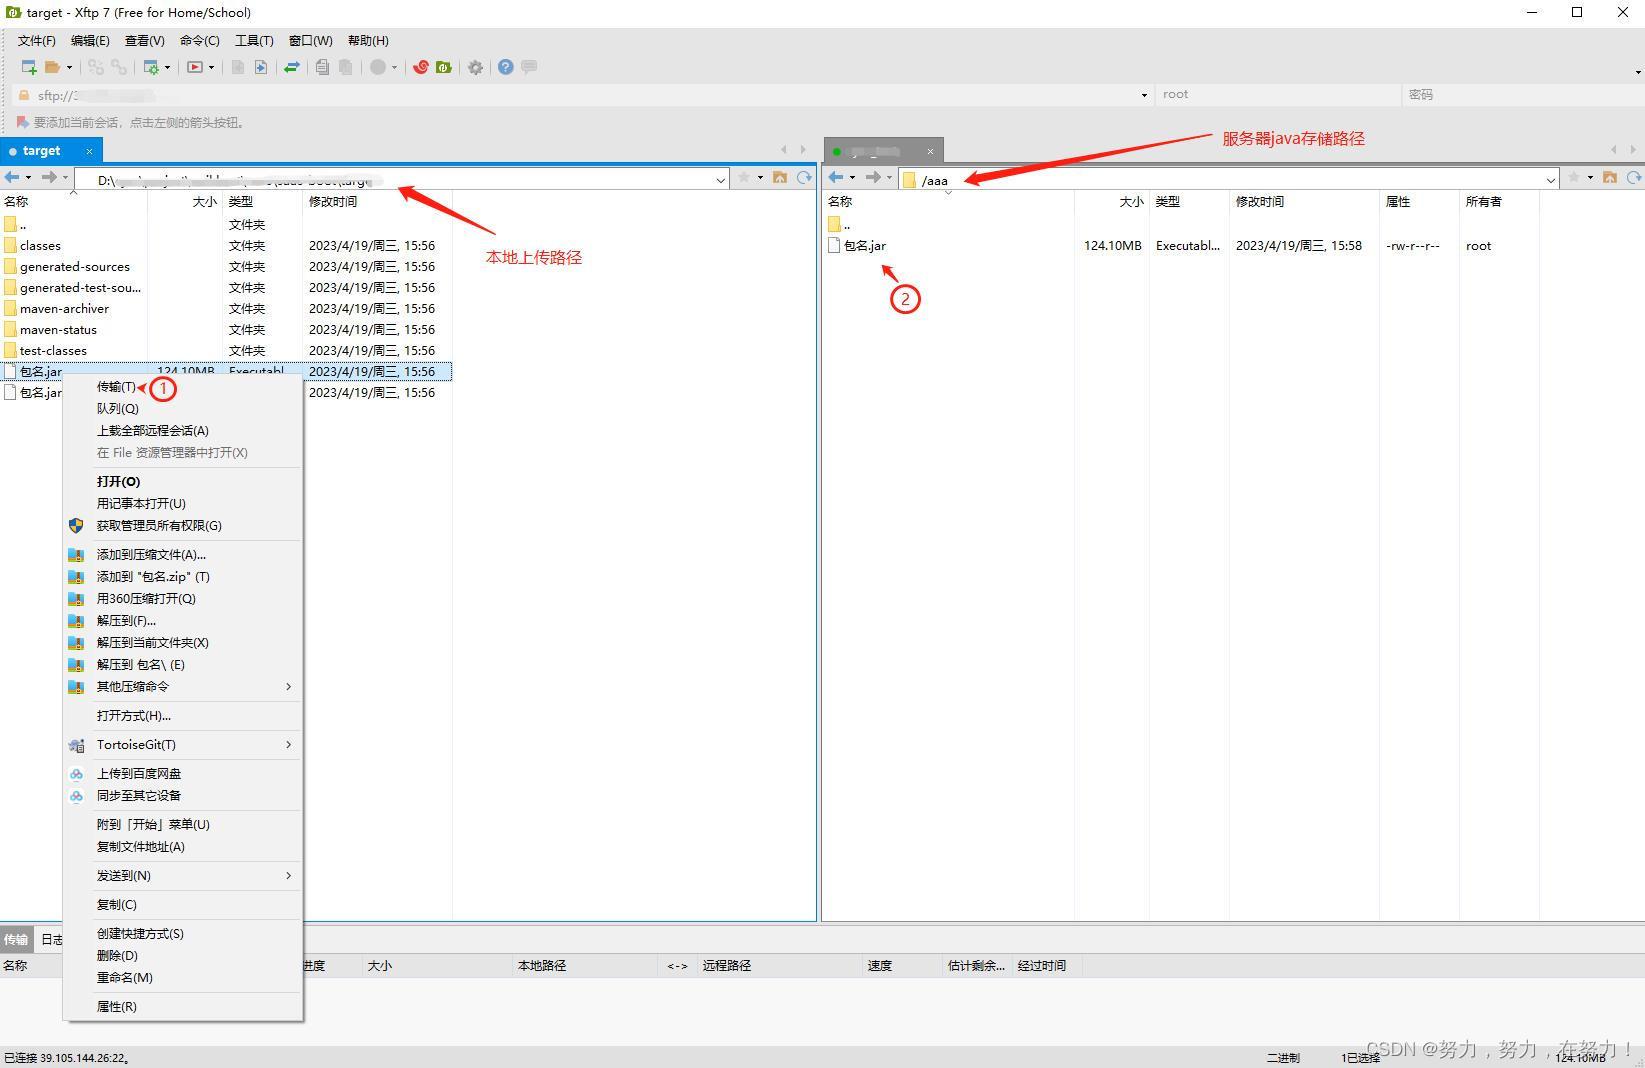Viewport: 1645px width, 1068px height.
Task: Click the blue help question mark icon
Action: coord(506,67)
